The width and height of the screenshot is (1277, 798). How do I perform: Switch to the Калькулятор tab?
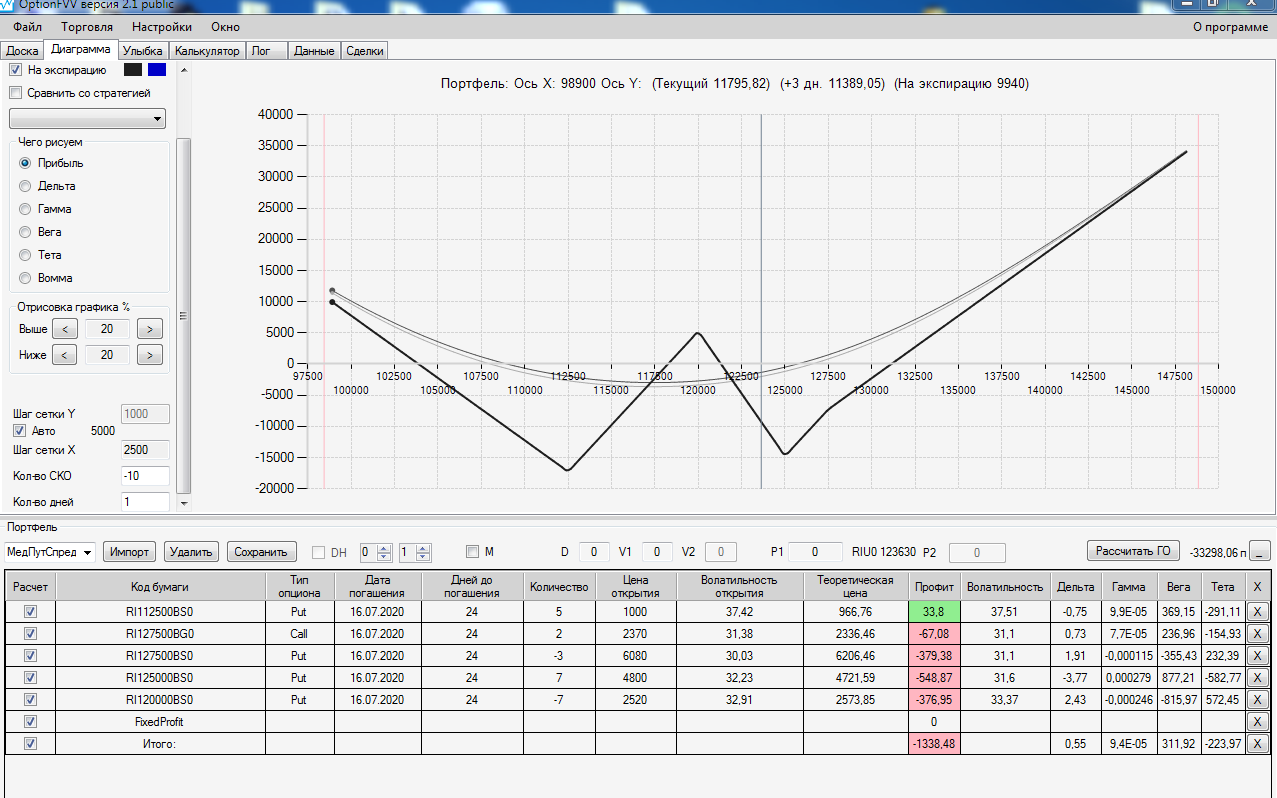coord(207,51)
